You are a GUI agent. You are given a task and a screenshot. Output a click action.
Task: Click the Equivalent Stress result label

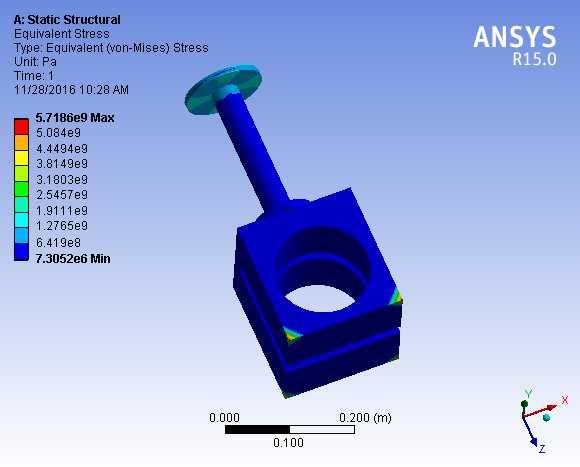point(62,34)
